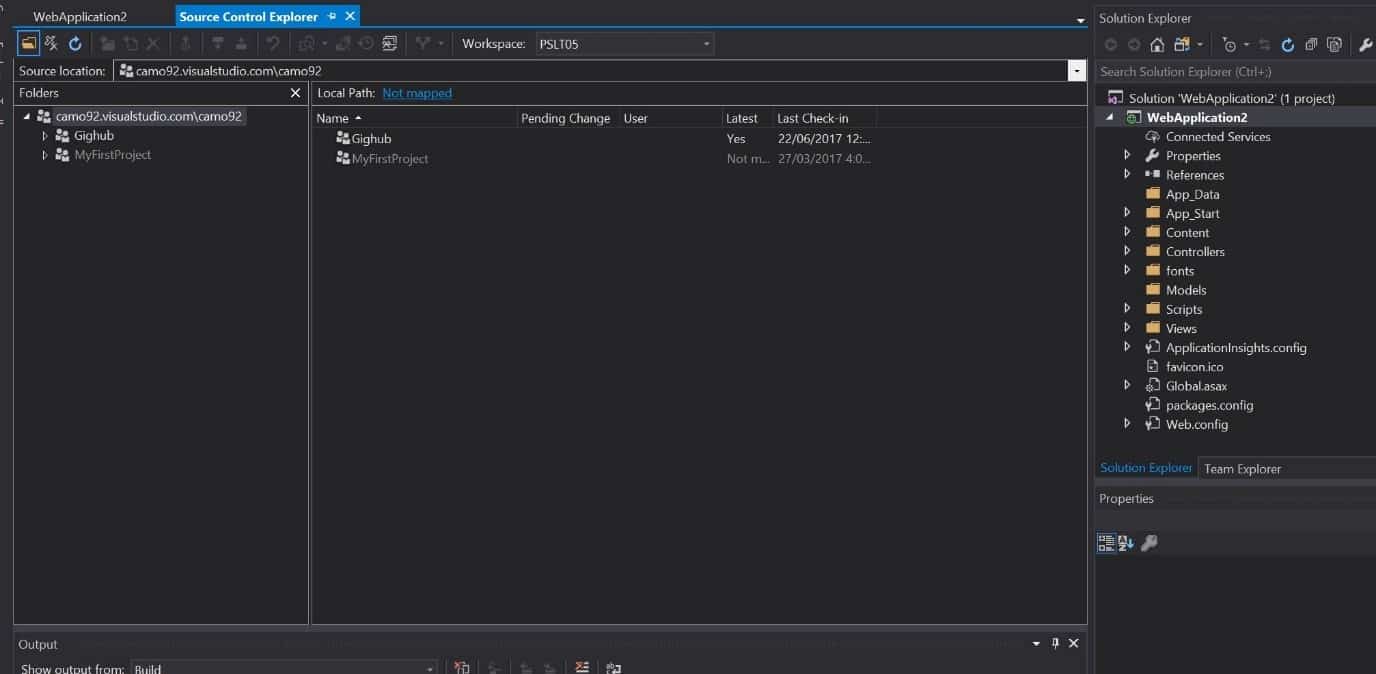The image size is (1376, 674).
Task: Click the undo pending changes icon
Action: pos(272,44)
